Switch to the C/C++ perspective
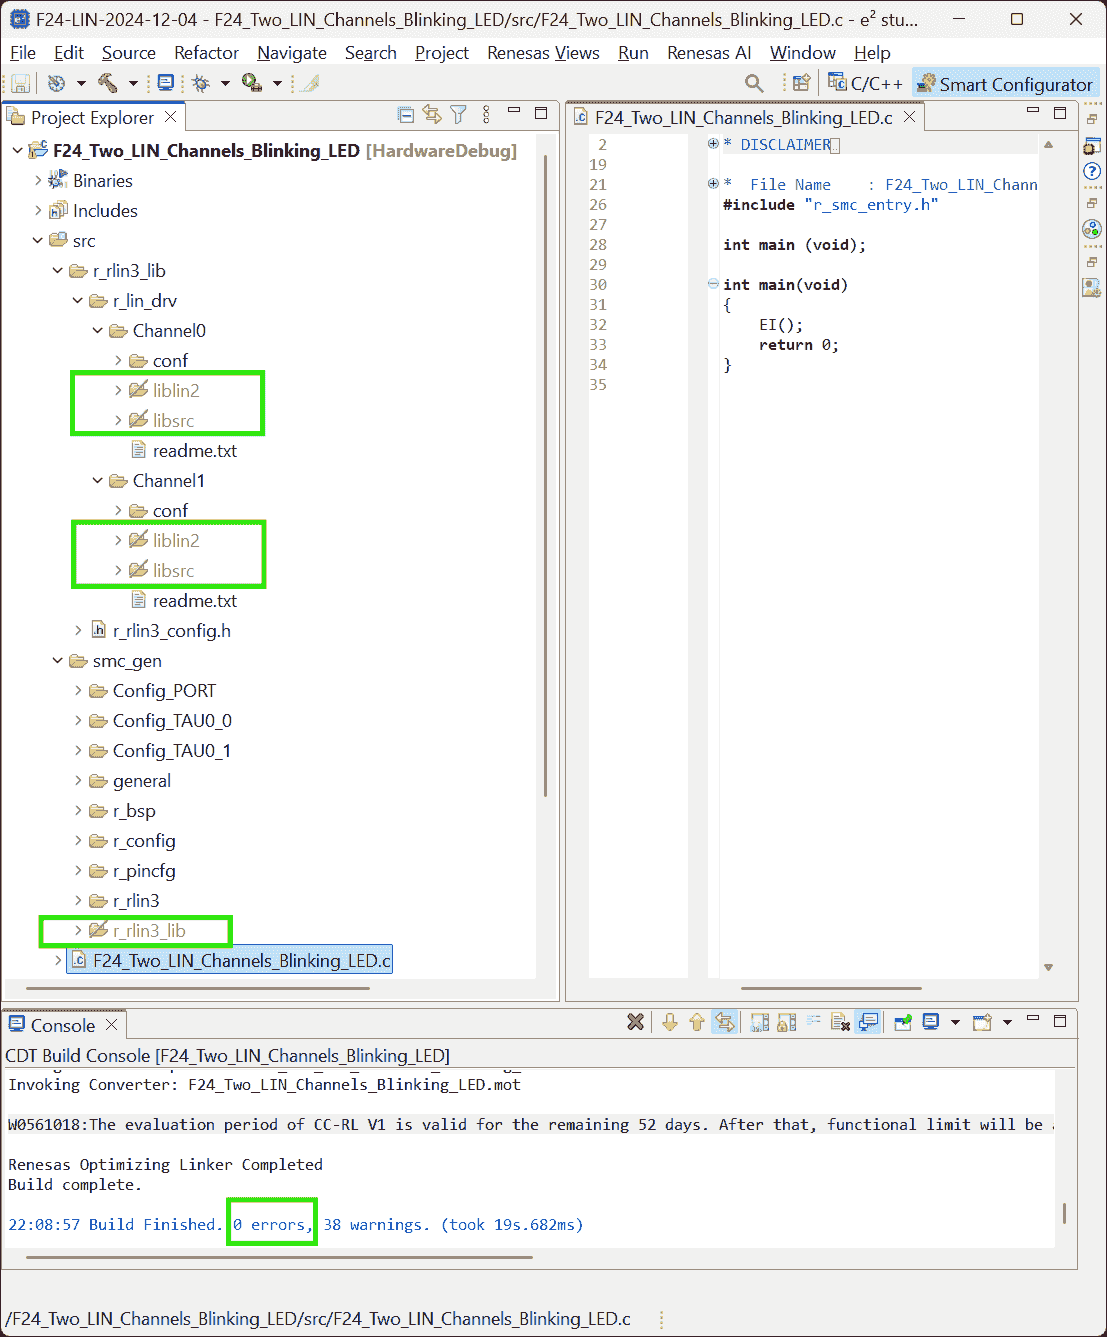Viewport: 1107px width, 1337px height. point(866,84)
